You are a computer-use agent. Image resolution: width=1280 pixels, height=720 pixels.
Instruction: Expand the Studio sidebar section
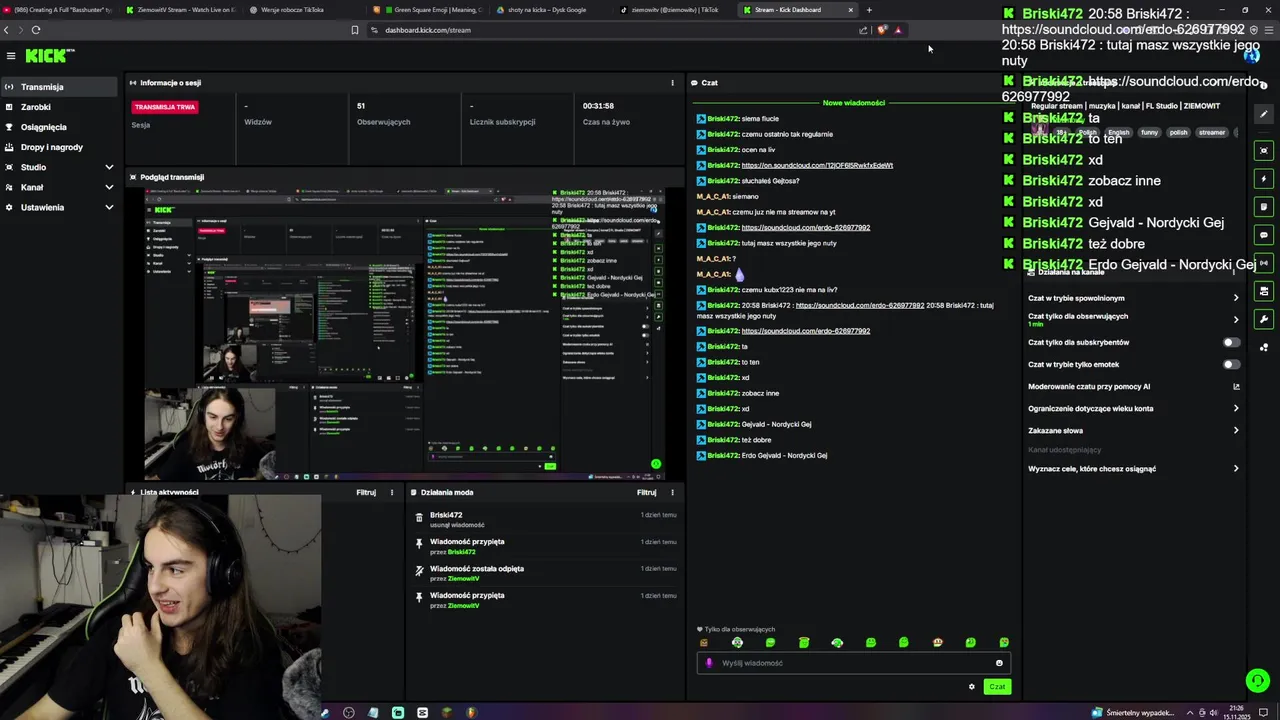click(60, 167)
